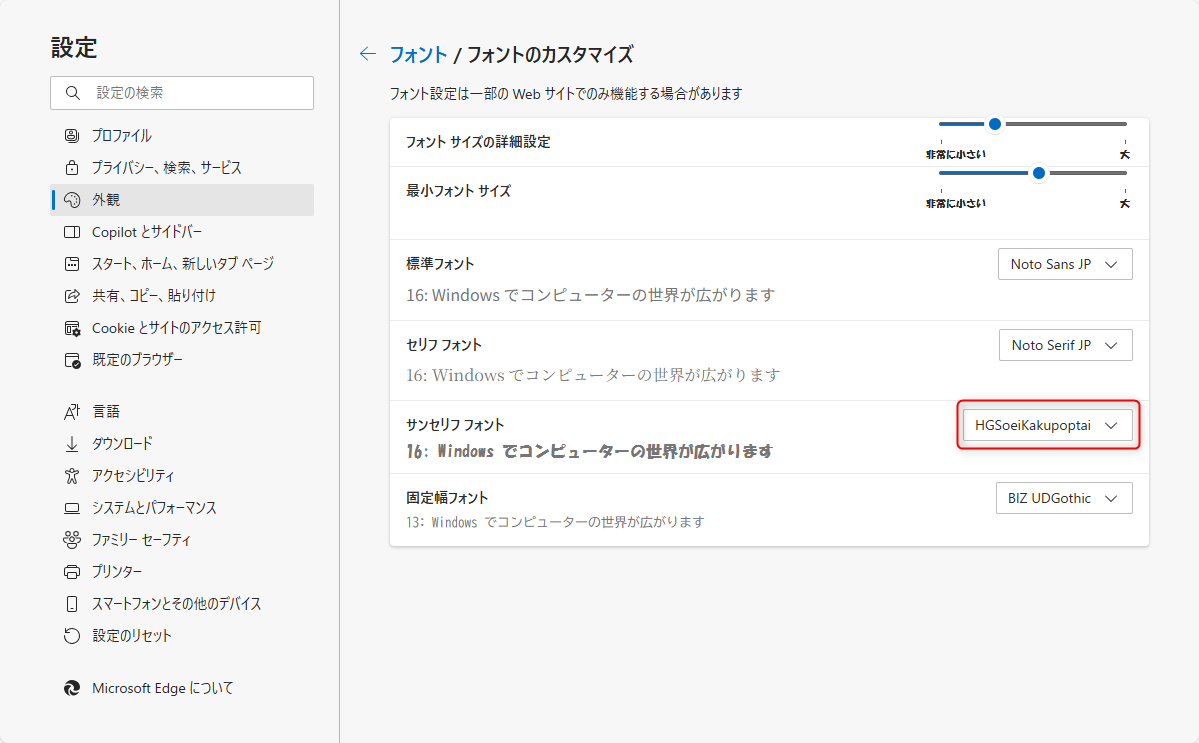
Task: Click the laptop icon for システムとパフォーマンス
Action: pos(72,508)
